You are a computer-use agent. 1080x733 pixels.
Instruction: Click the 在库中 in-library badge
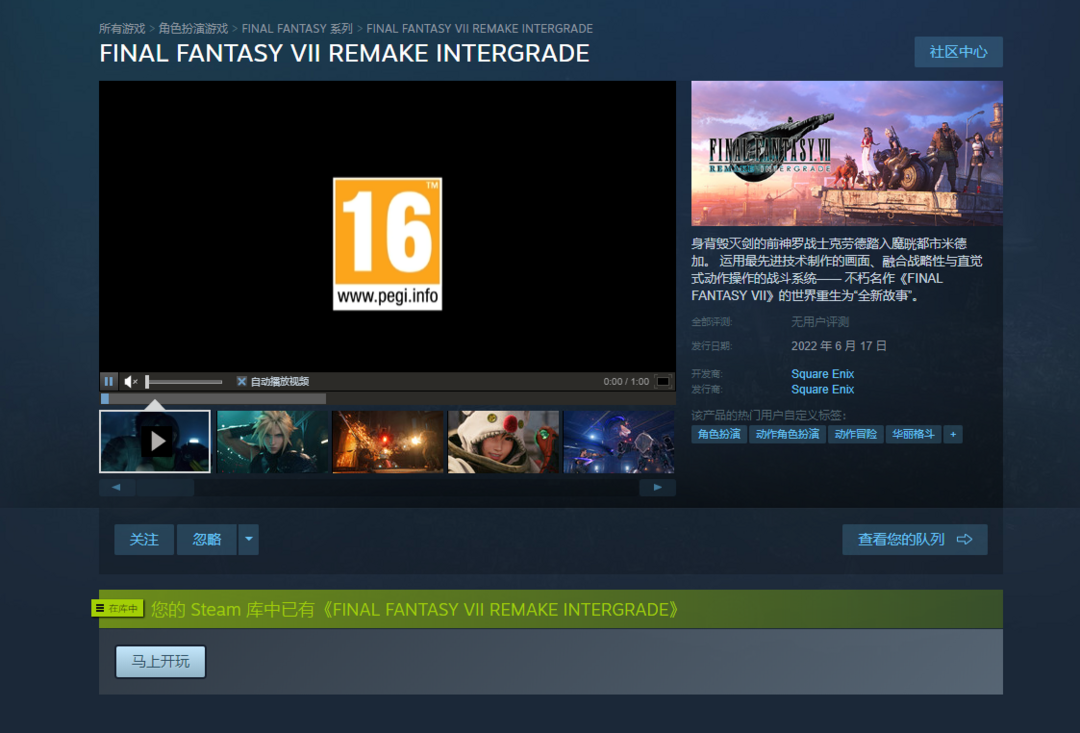[x=118, y=608]
